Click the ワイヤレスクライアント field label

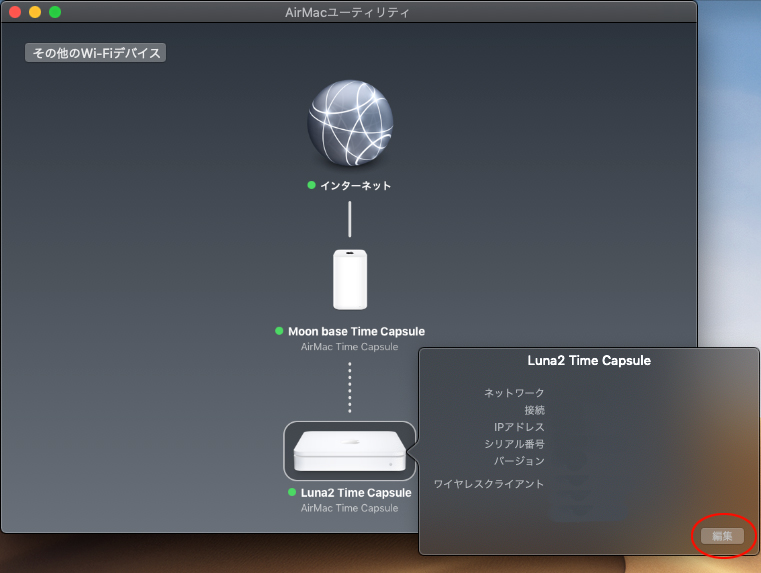tap(489, 484)
